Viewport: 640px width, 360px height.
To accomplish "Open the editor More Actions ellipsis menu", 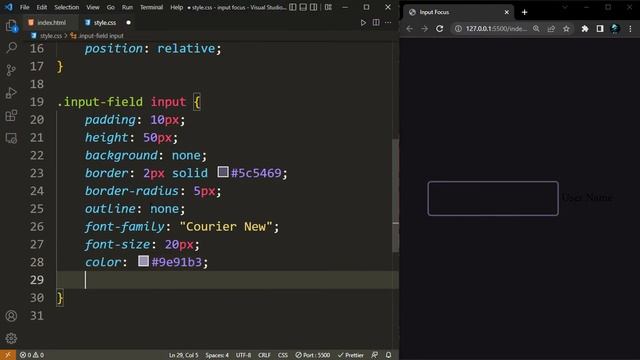I will (x=388, y=22).
